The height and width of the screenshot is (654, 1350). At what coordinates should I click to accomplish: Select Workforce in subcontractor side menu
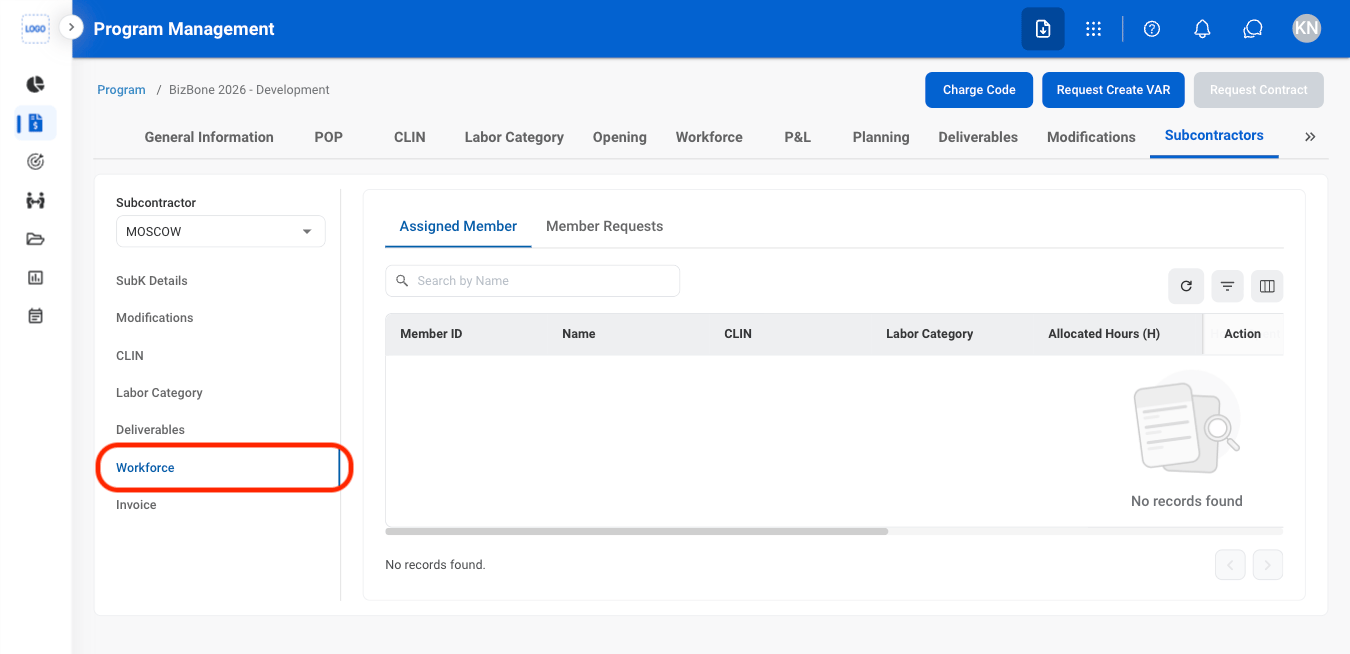point(145,468)
